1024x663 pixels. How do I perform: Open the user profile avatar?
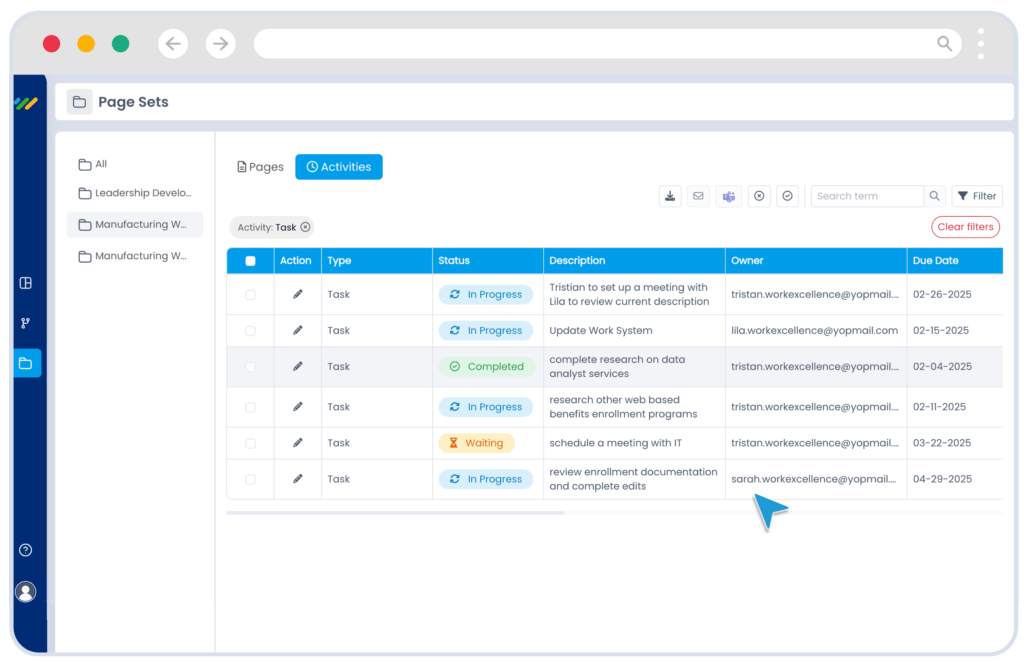click(26, 592)
